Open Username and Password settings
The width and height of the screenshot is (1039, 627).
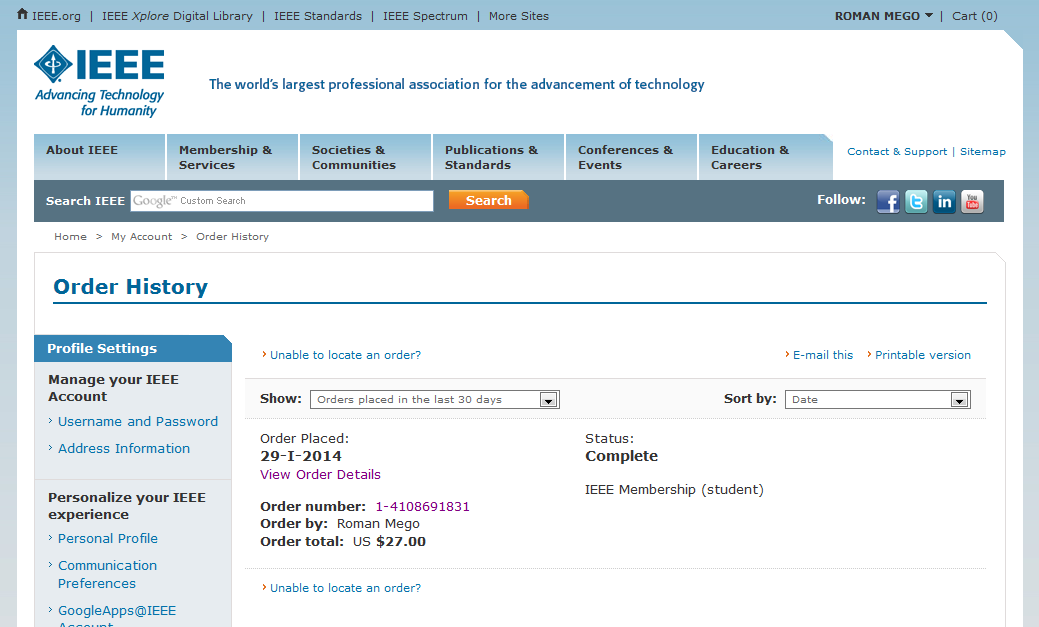click(138, 422)
